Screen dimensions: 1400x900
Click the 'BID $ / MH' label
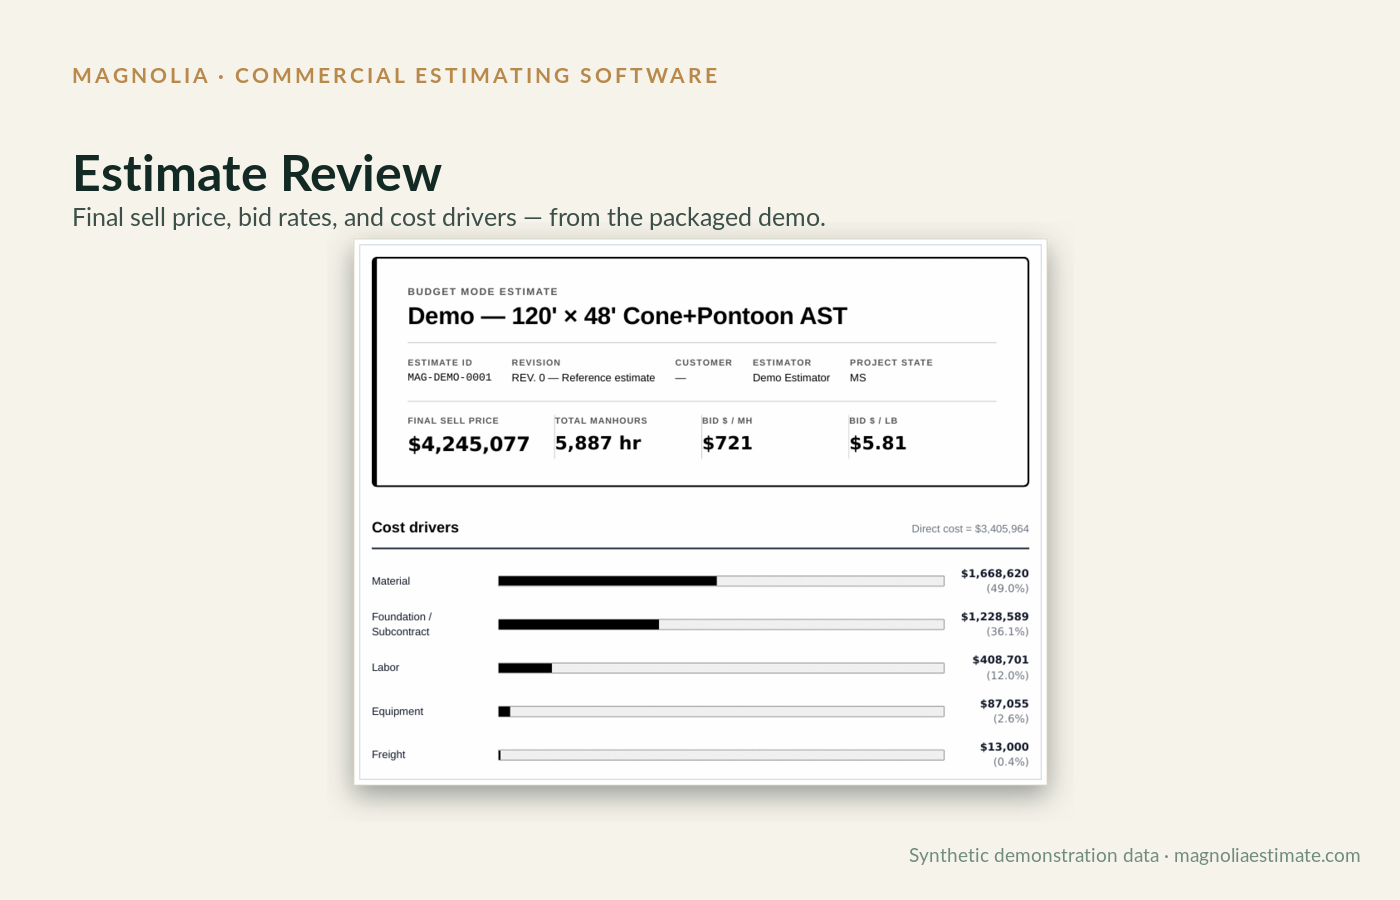(x=727, y=421)
